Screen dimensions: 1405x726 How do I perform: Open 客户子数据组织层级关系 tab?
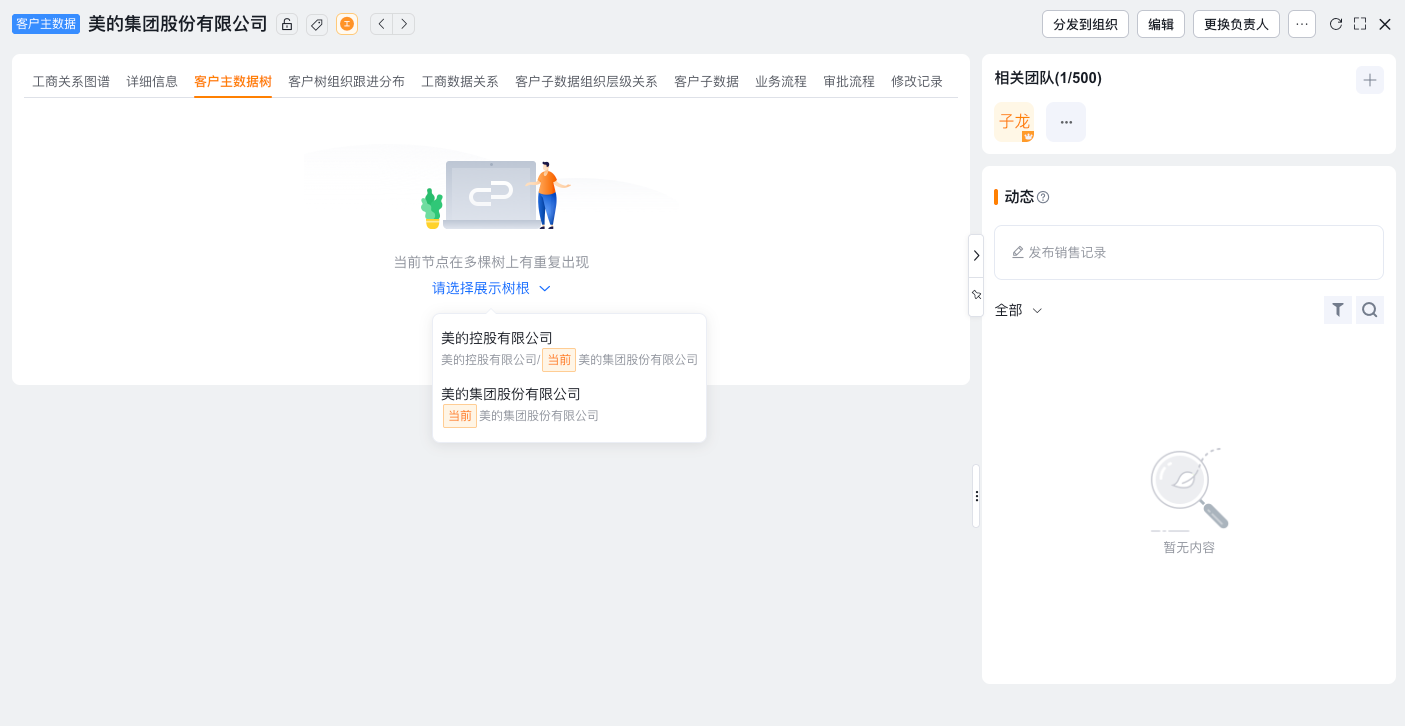tap(586, 82)
